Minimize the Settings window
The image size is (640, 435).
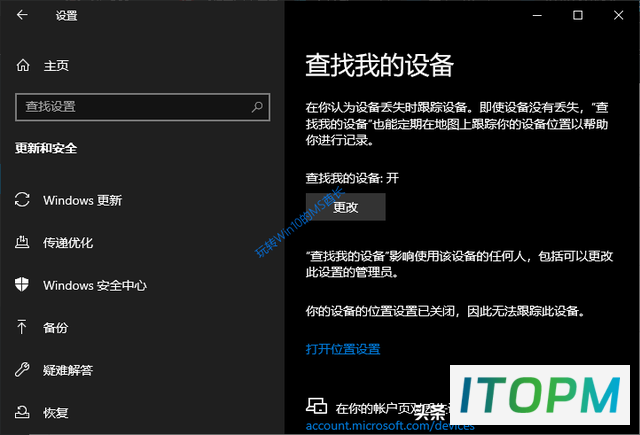coord(538,16)
